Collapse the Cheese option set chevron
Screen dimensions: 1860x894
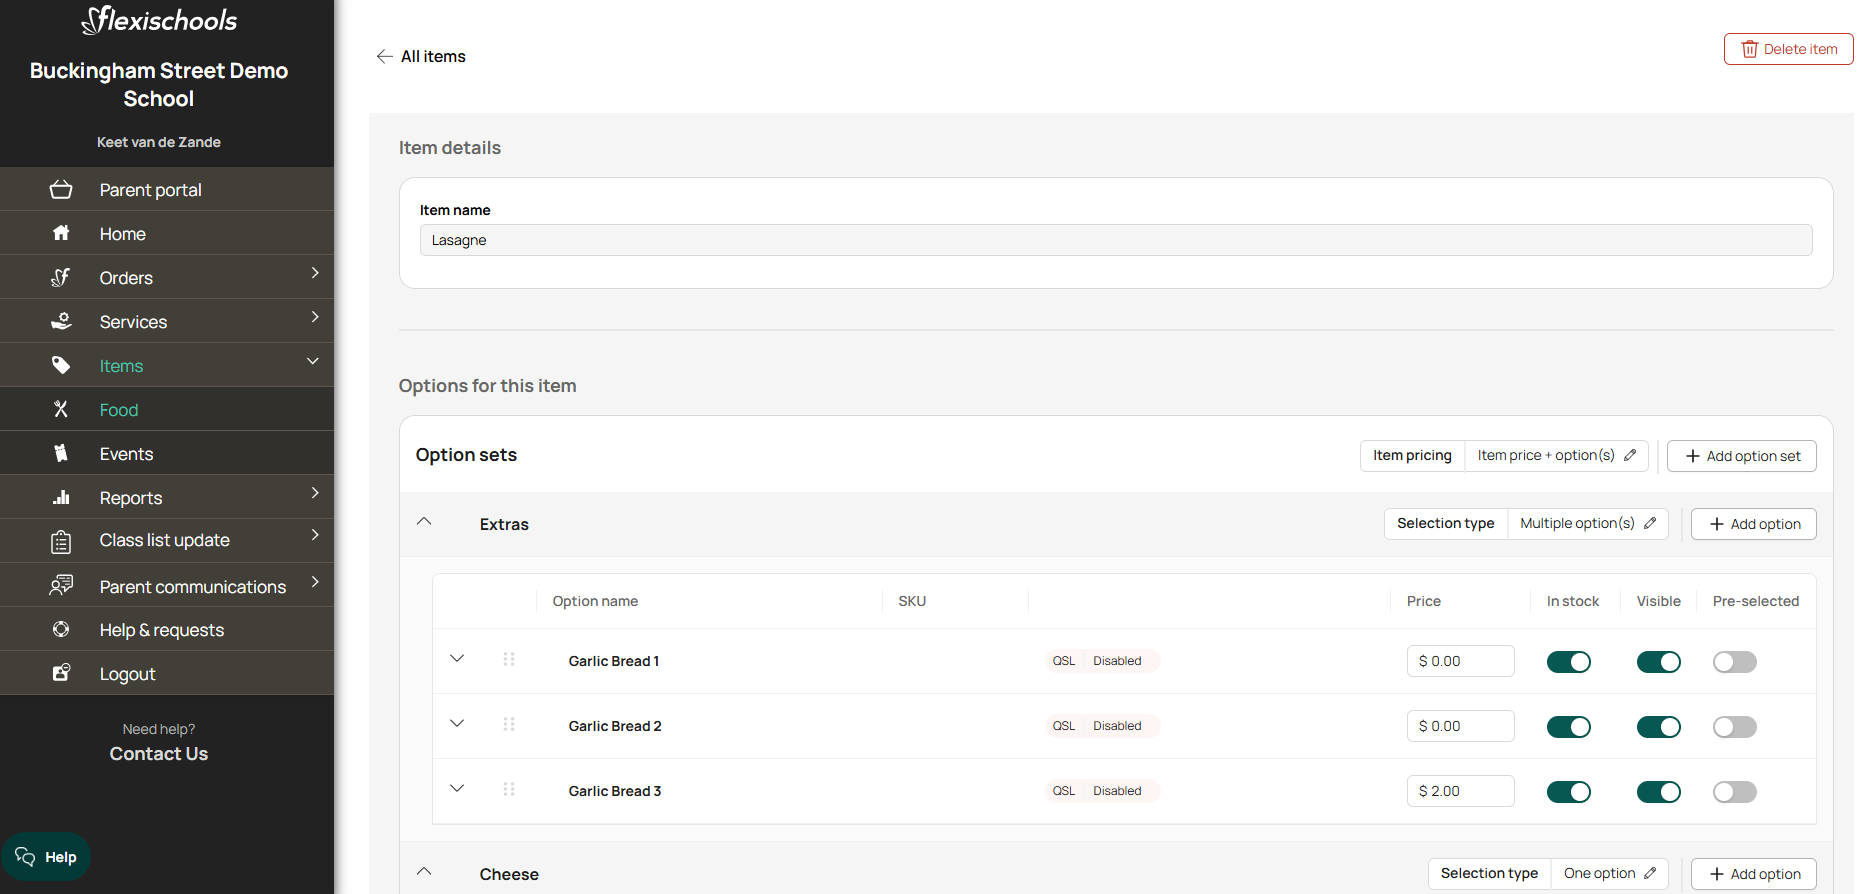coord(424,872)
